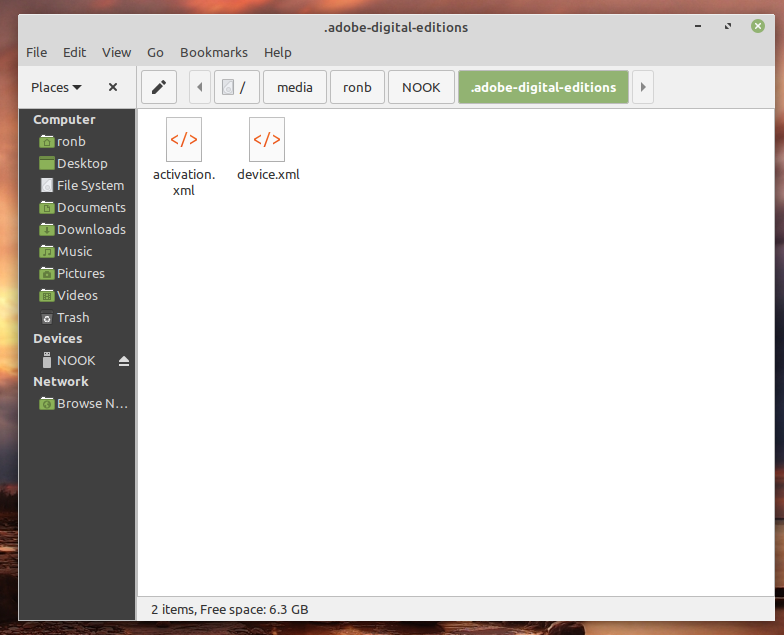
Task: Open the Go menu
Action: click(x=155, y=52)
